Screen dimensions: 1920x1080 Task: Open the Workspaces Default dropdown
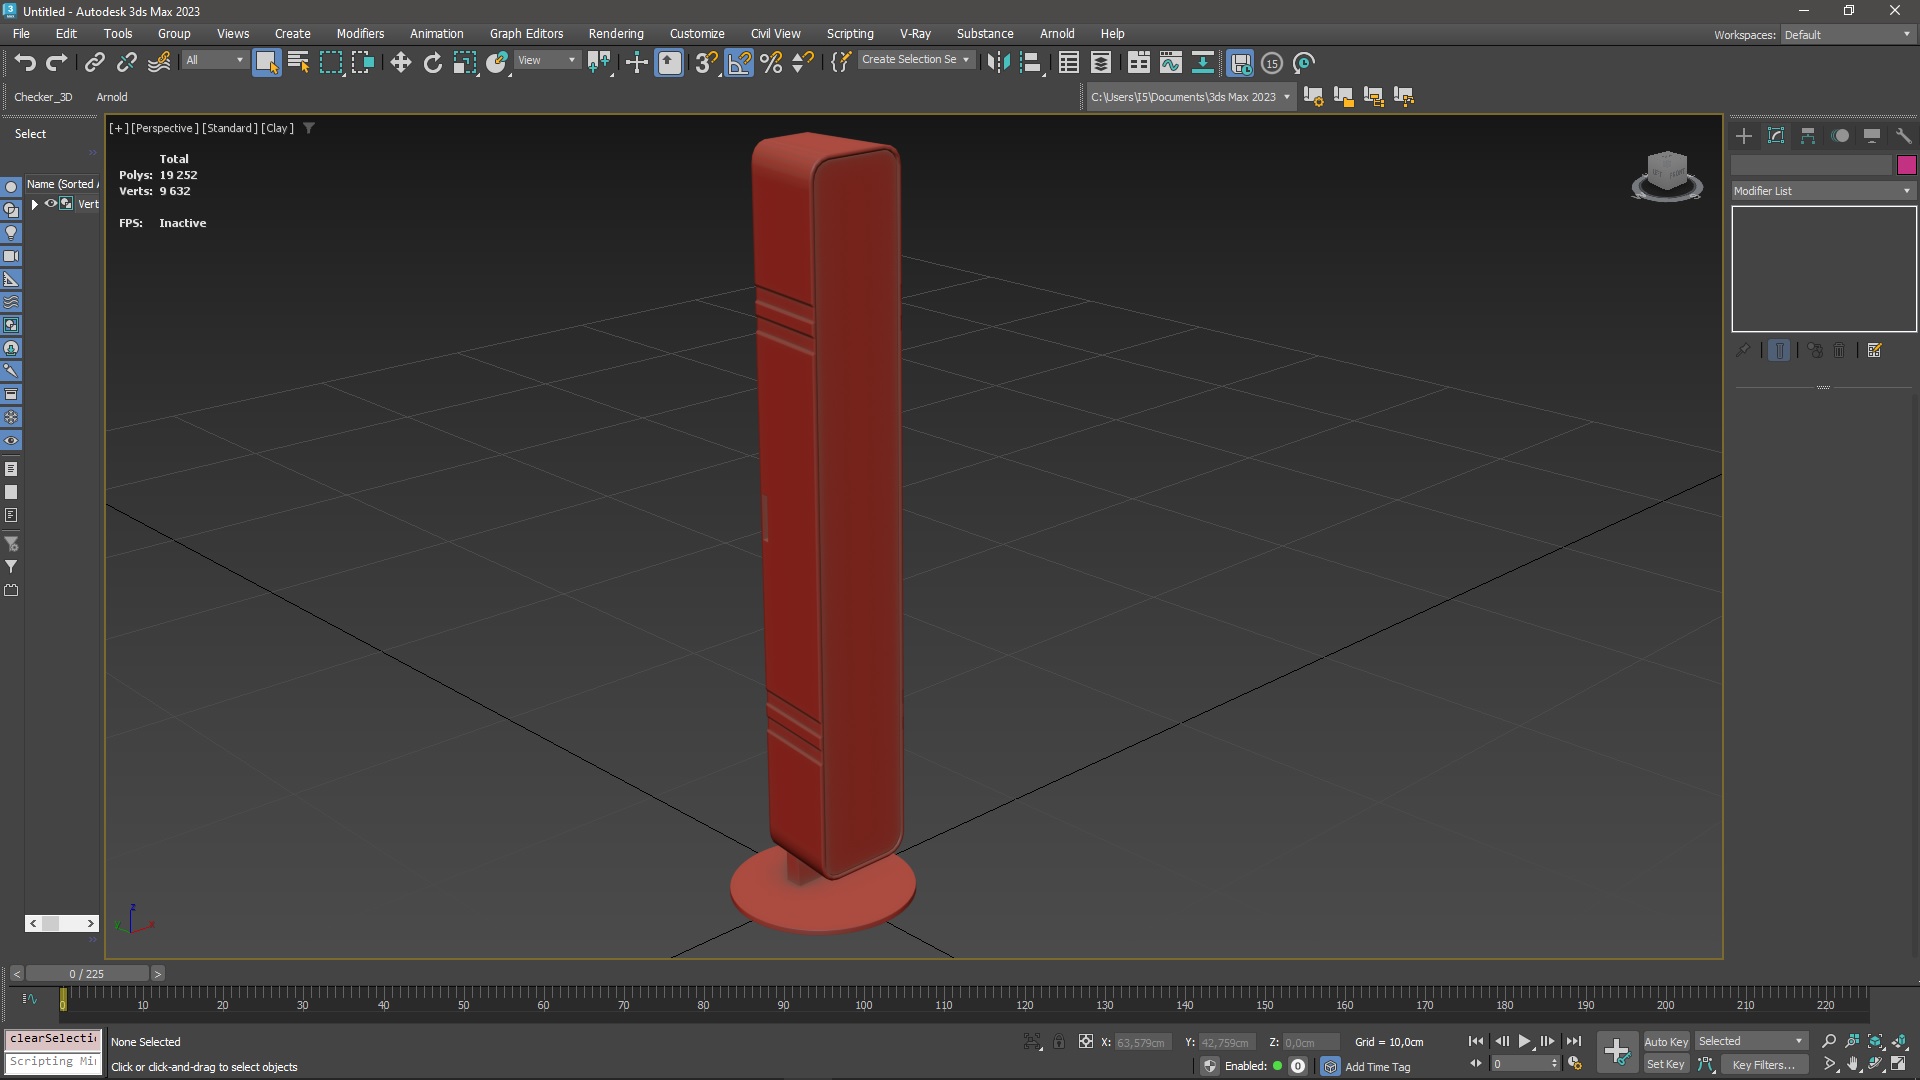(1847, 34)
